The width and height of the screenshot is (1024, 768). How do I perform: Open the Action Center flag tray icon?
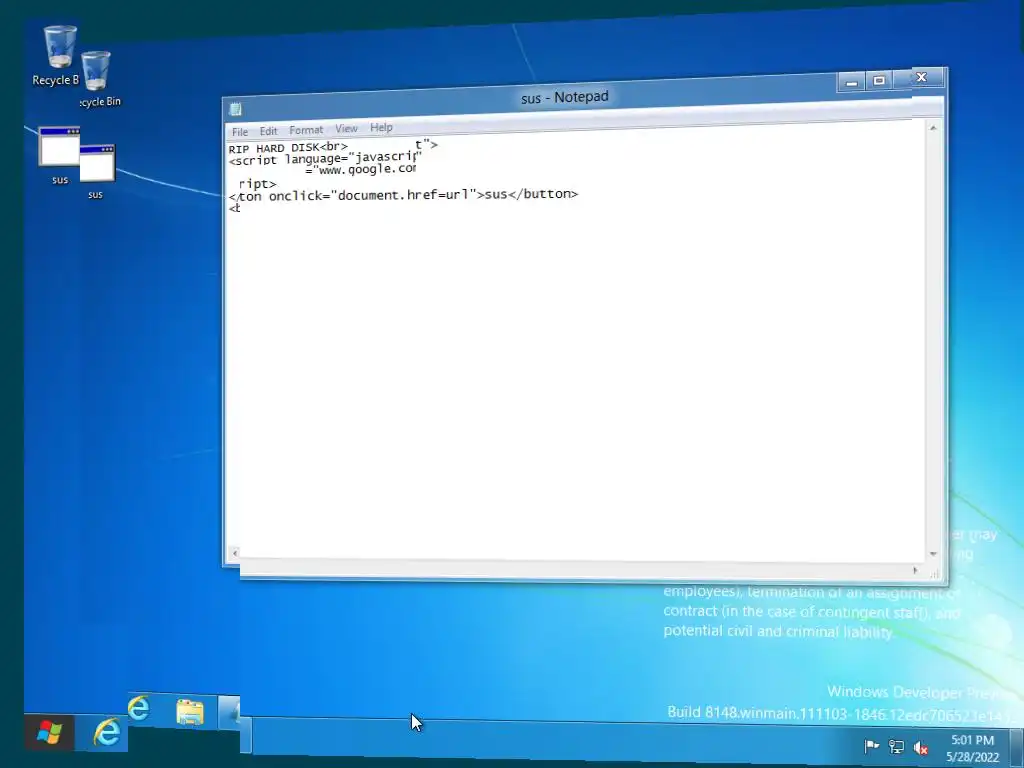click(871, 746)
